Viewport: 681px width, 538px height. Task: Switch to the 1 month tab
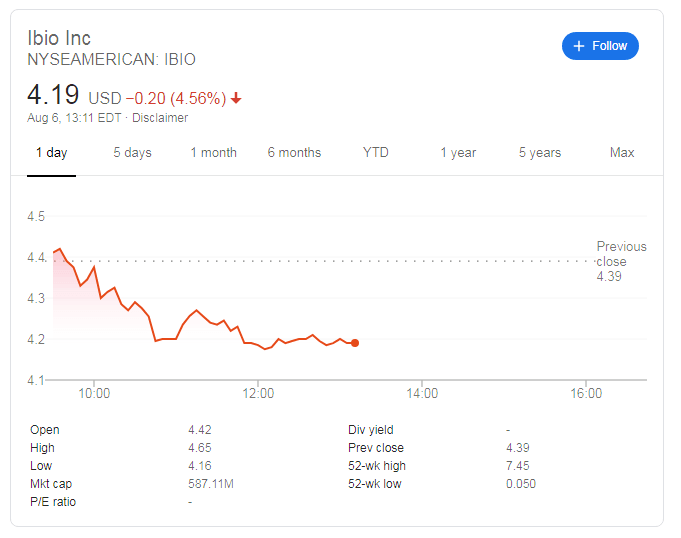(214, 153)
